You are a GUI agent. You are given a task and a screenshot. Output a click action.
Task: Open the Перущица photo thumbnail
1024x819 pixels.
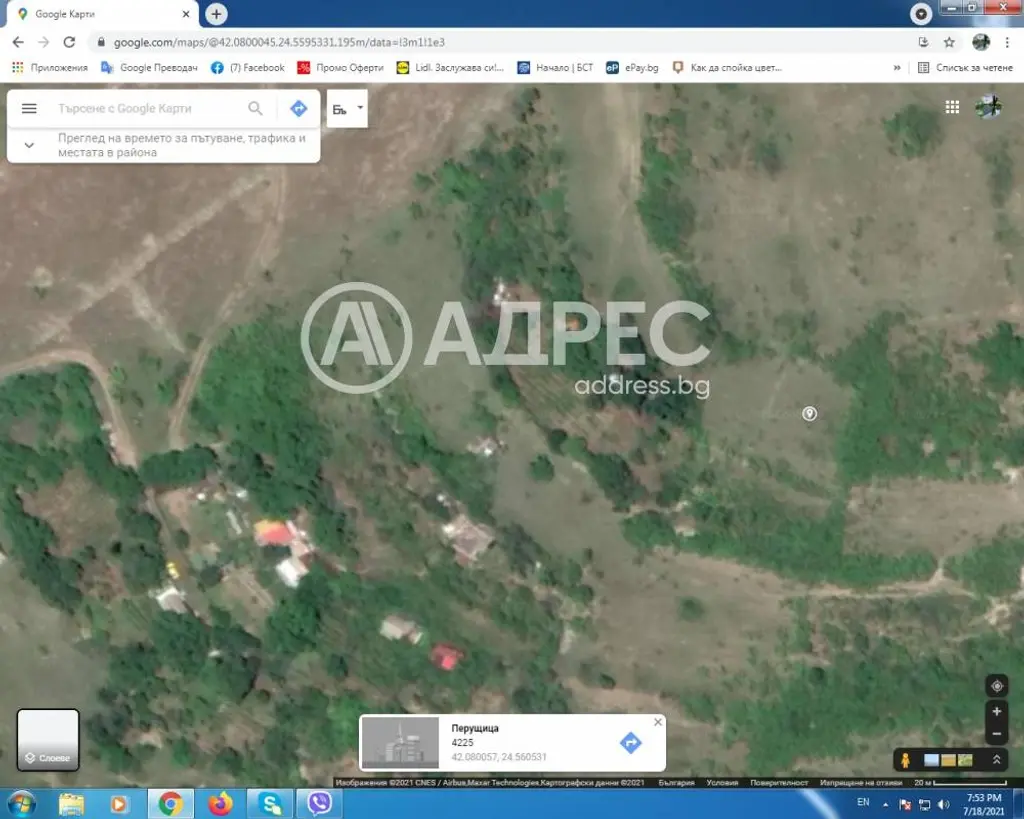(400, 743)
